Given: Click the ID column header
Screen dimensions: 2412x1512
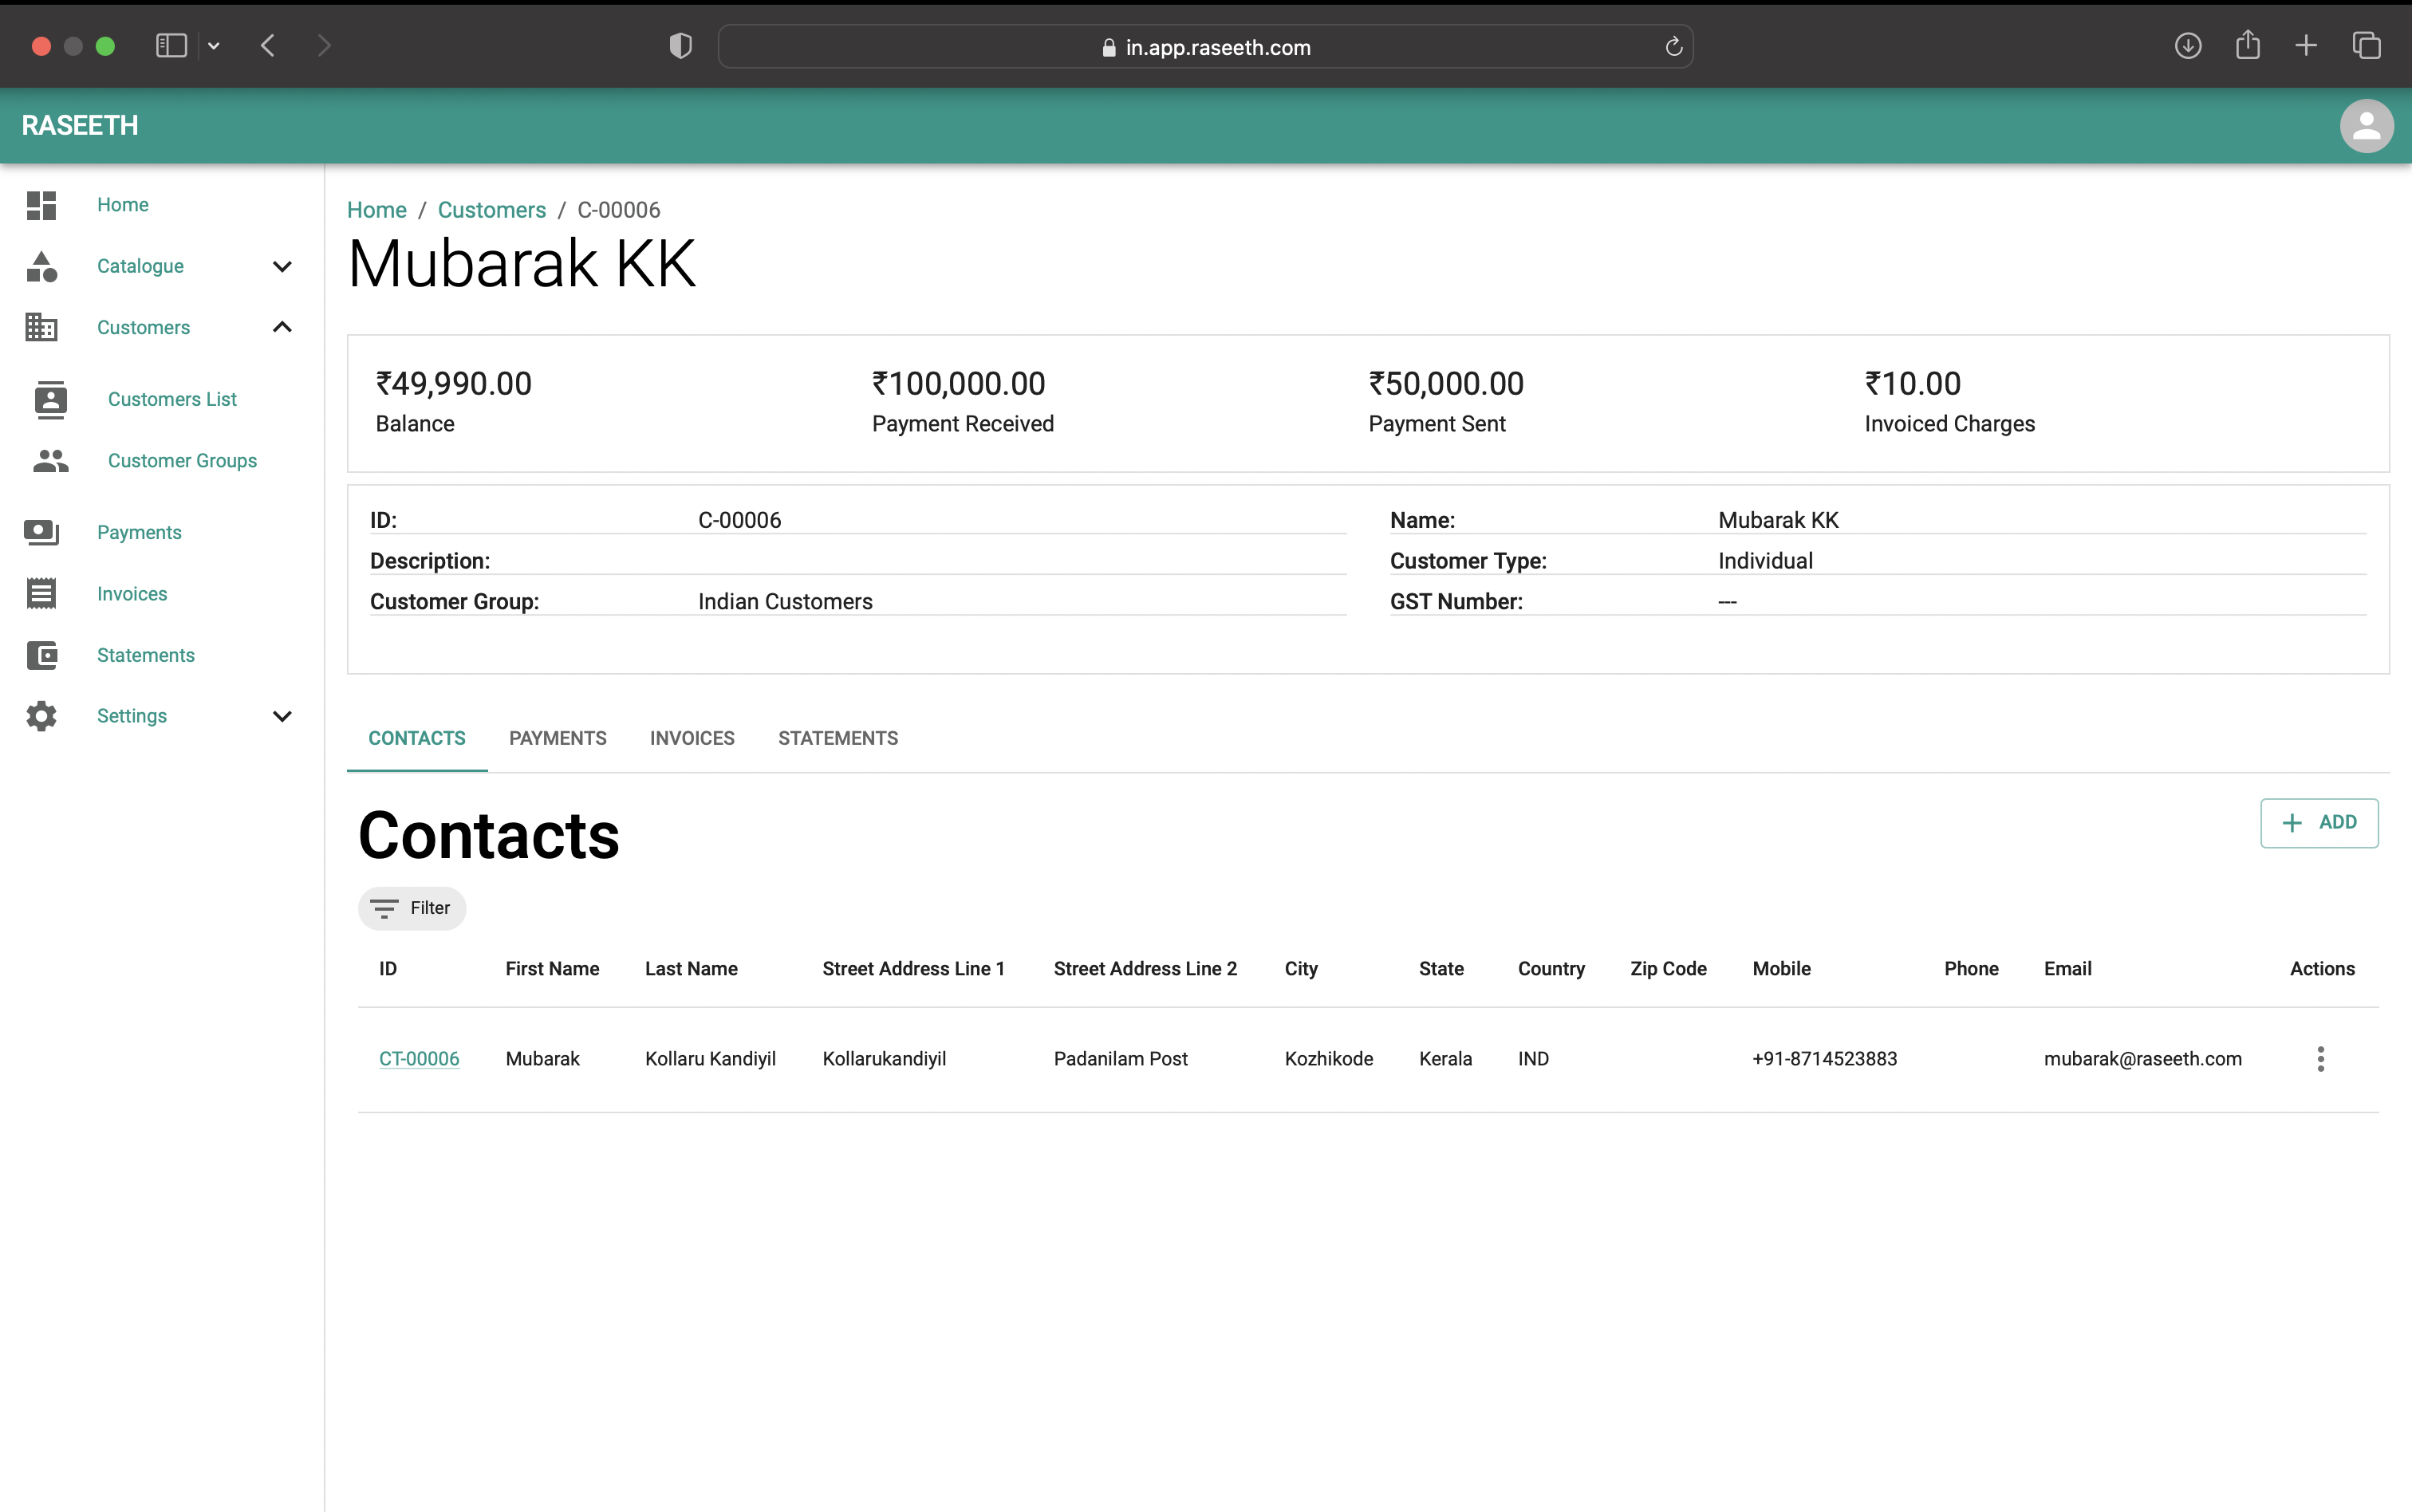Looking at the screenshot, I should tap(388, 969).
